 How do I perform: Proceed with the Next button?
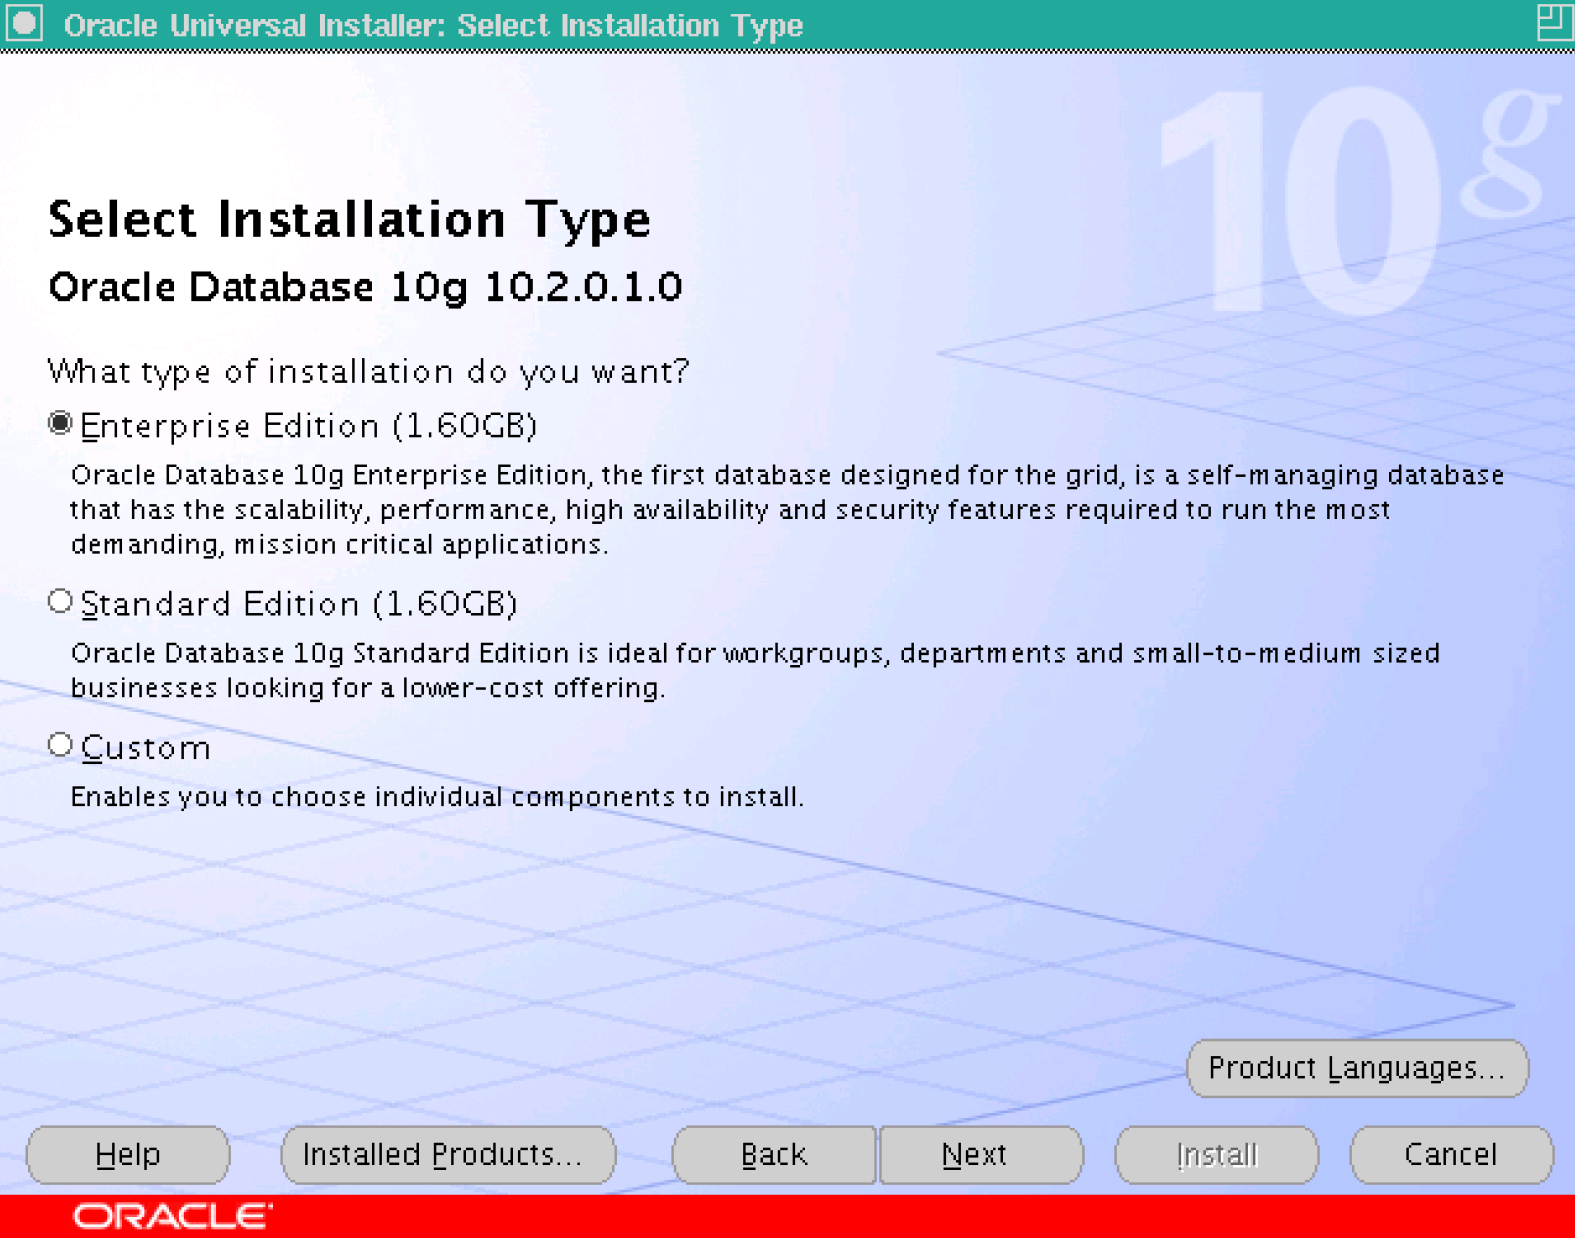point(980,1155)
